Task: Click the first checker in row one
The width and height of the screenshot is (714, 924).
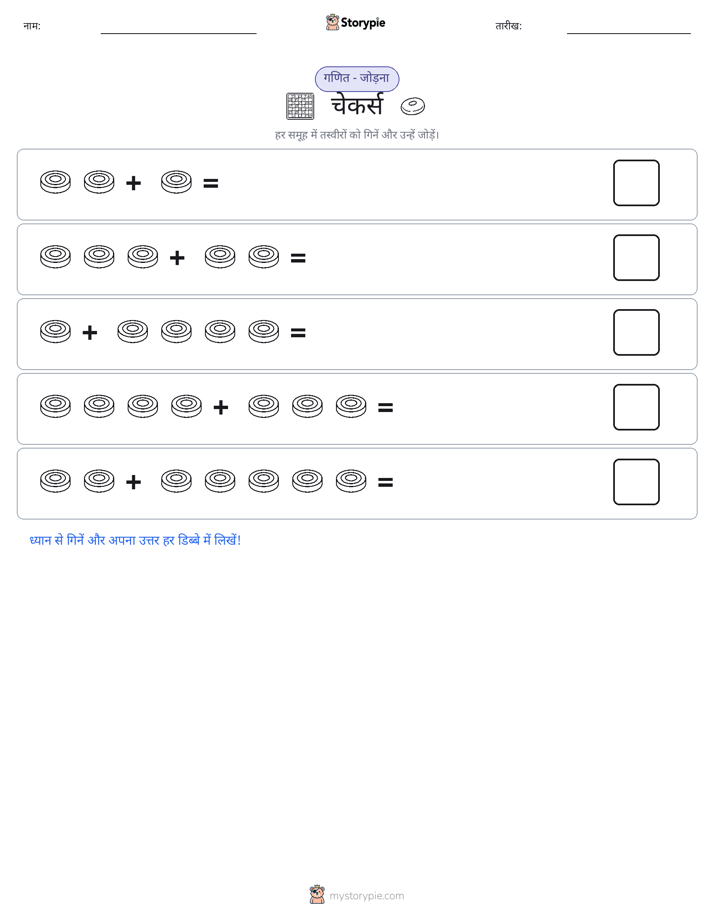Action: (x=55, y=182)
